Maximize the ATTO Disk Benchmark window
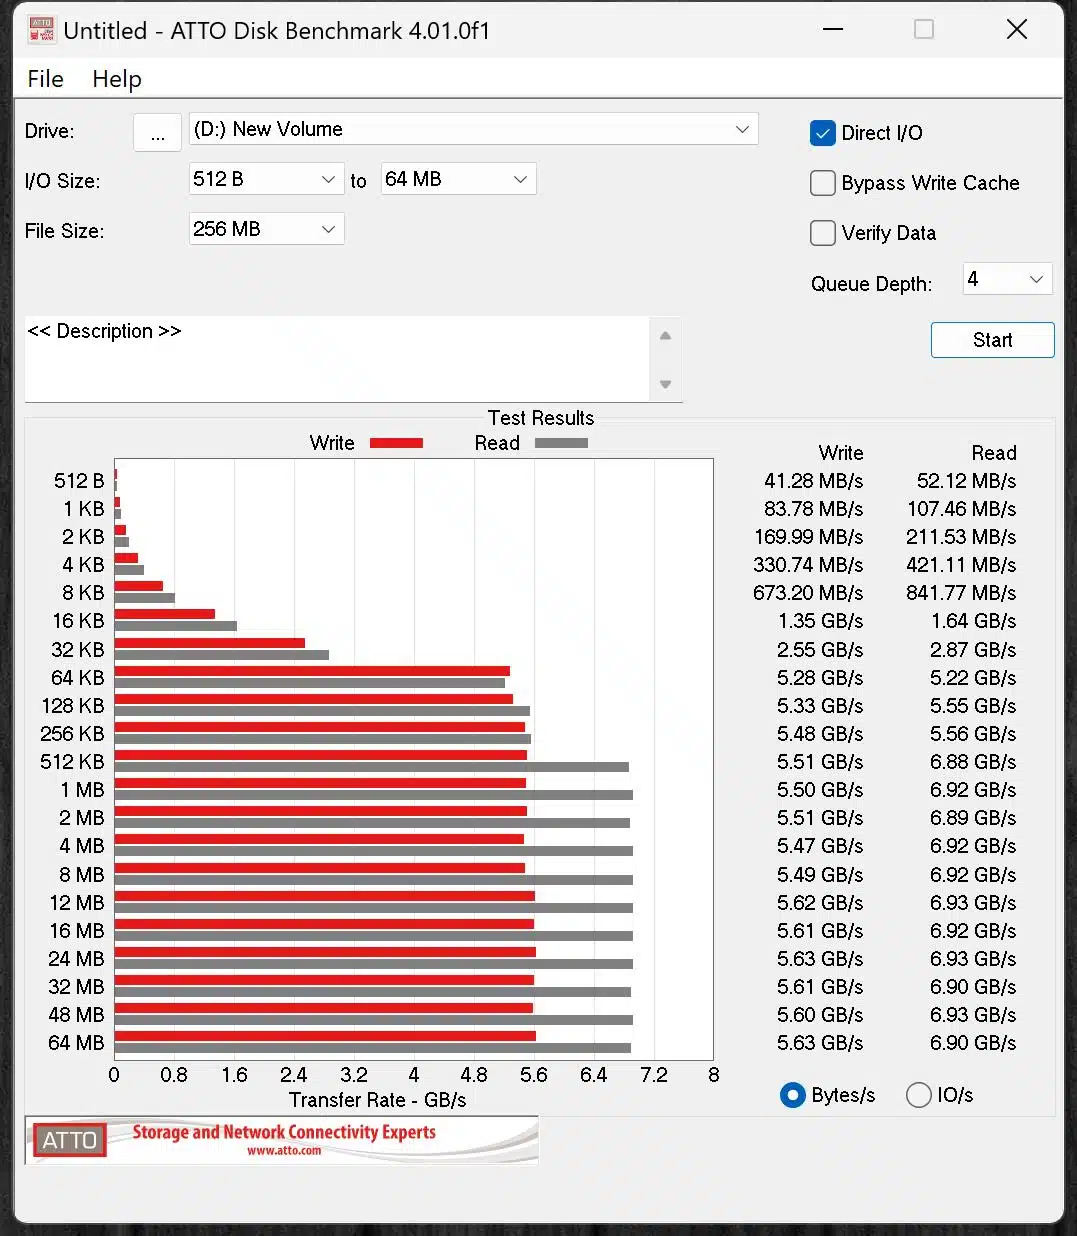Viewport: 1077px width, 1236px height. pos(924,29)
